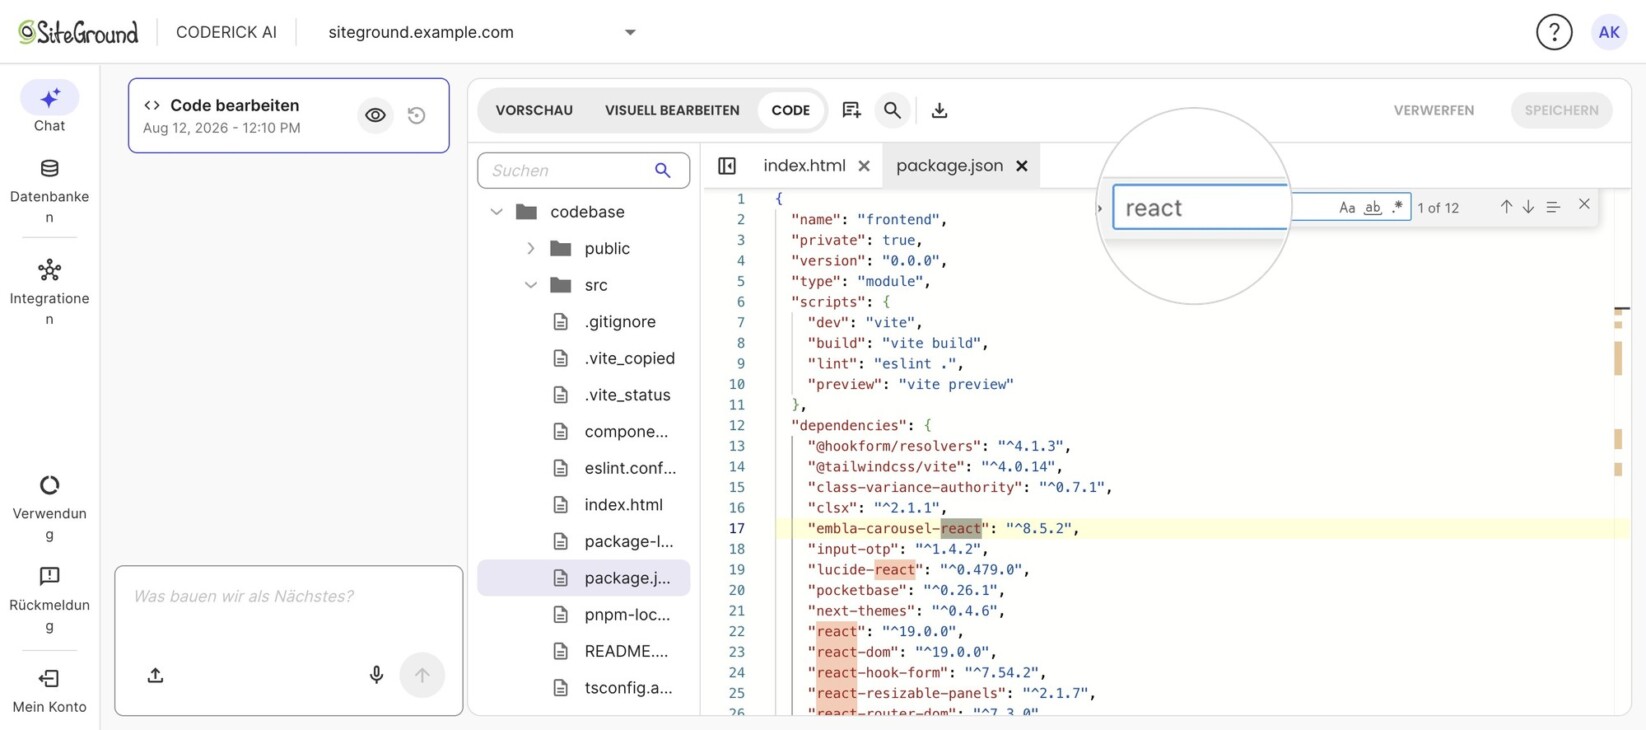The image size is (1646, 730).
Task: Open Mein Konto in the sidebar
Action: (49, 691)
